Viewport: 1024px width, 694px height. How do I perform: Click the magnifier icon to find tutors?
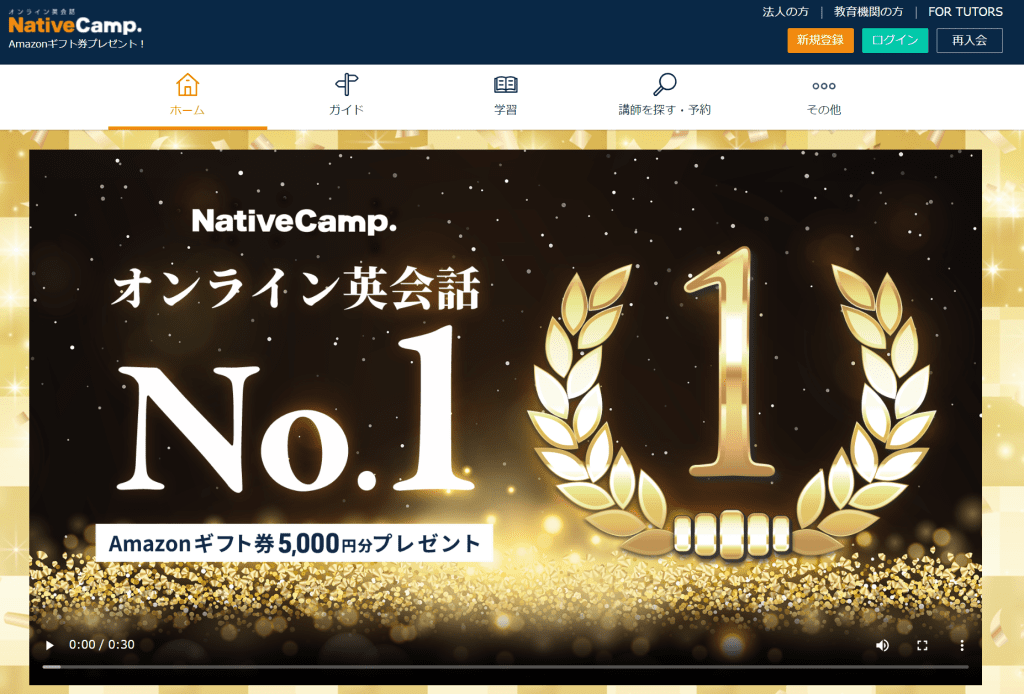tap(664, 85)
